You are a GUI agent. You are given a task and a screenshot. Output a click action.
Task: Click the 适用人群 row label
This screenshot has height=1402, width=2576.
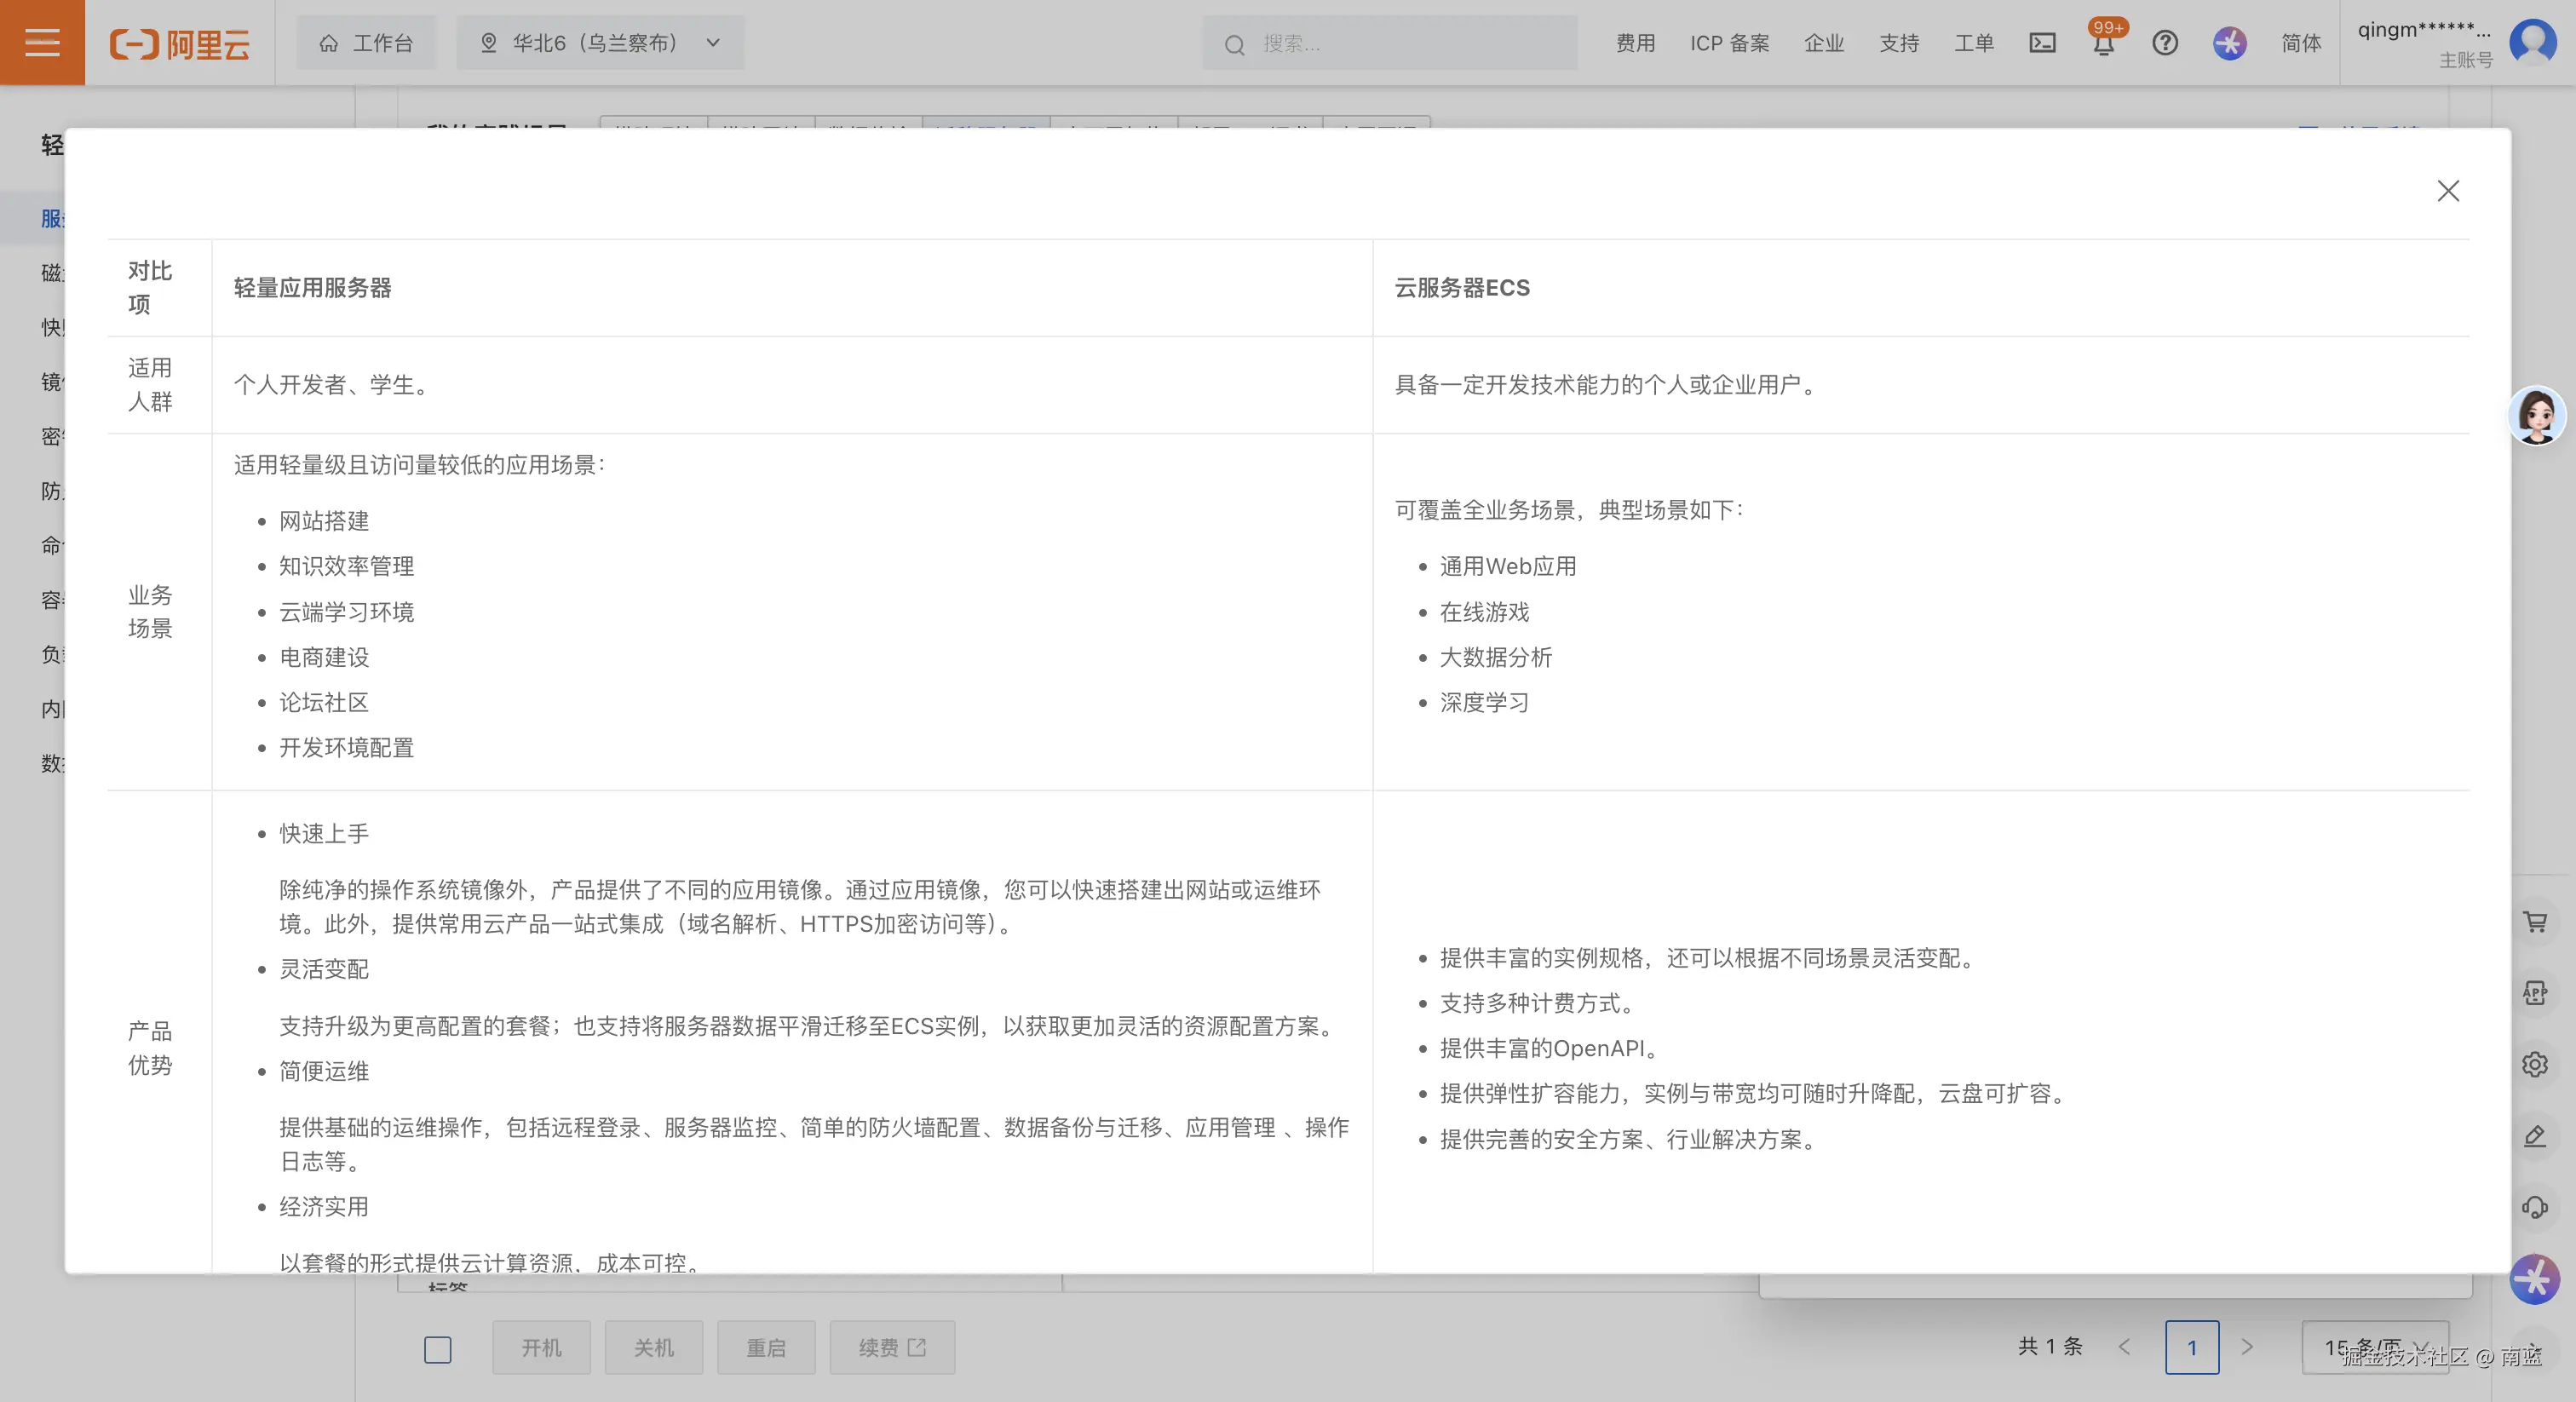[x=150, y=384]
